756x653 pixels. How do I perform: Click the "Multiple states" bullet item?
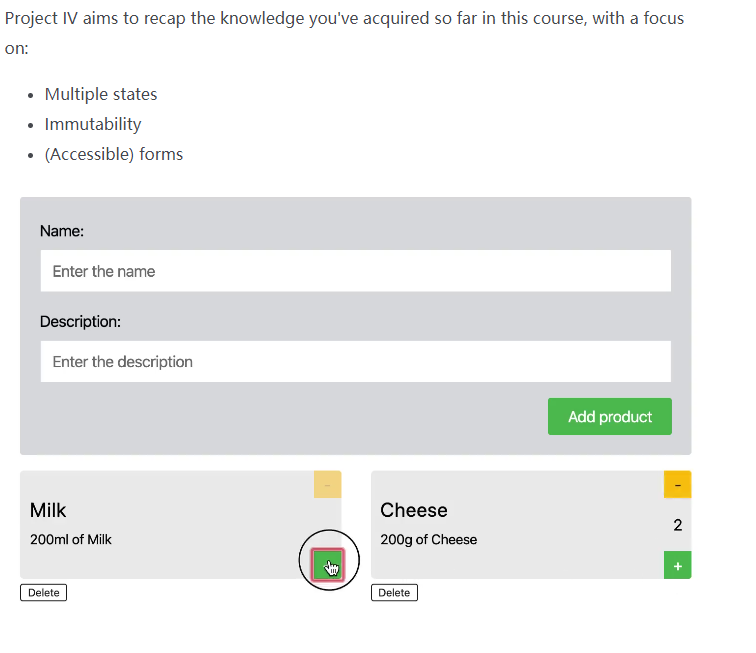(101, 94)
